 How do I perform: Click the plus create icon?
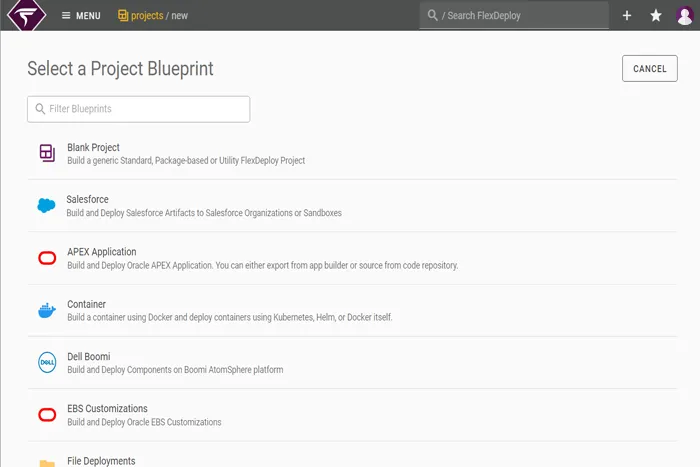click(627, 16)
